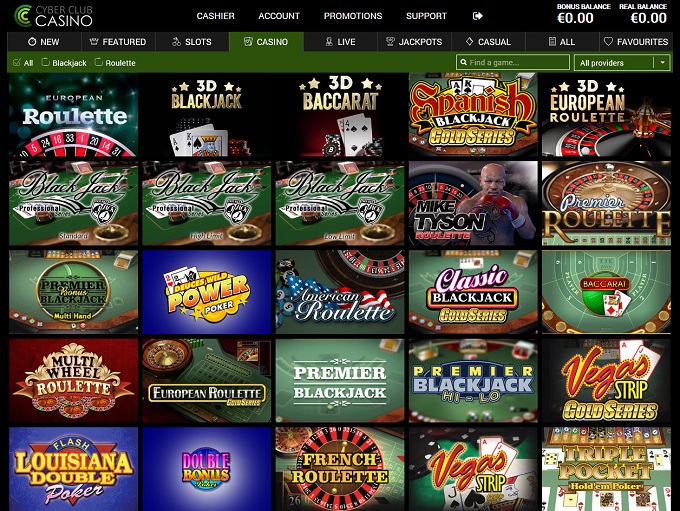
Task: Switch to the Live tab
Action: tap(340, 42)
